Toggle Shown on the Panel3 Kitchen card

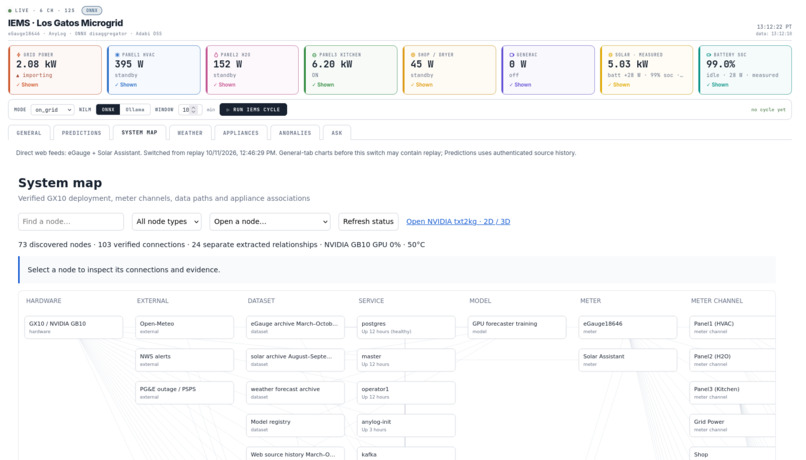[x=323, y=85]
